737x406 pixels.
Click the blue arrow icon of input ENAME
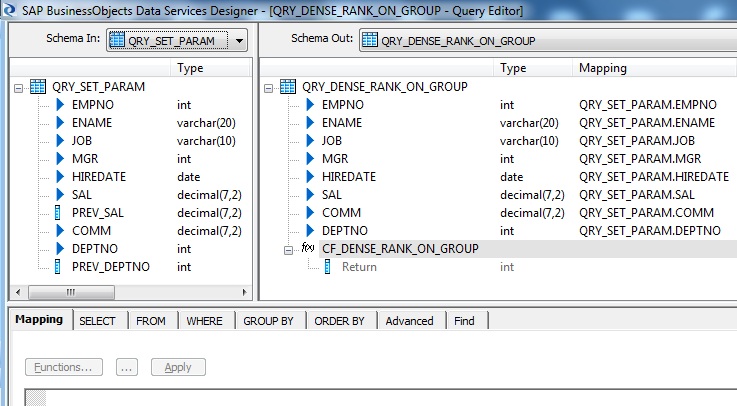[x=60, y=123]
